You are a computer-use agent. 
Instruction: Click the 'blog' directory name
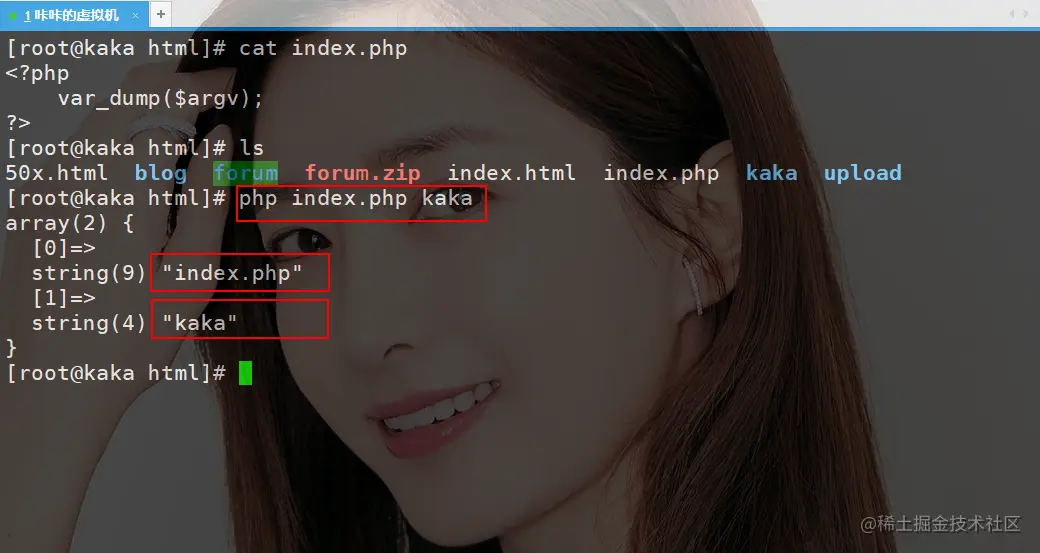point(161,173)
